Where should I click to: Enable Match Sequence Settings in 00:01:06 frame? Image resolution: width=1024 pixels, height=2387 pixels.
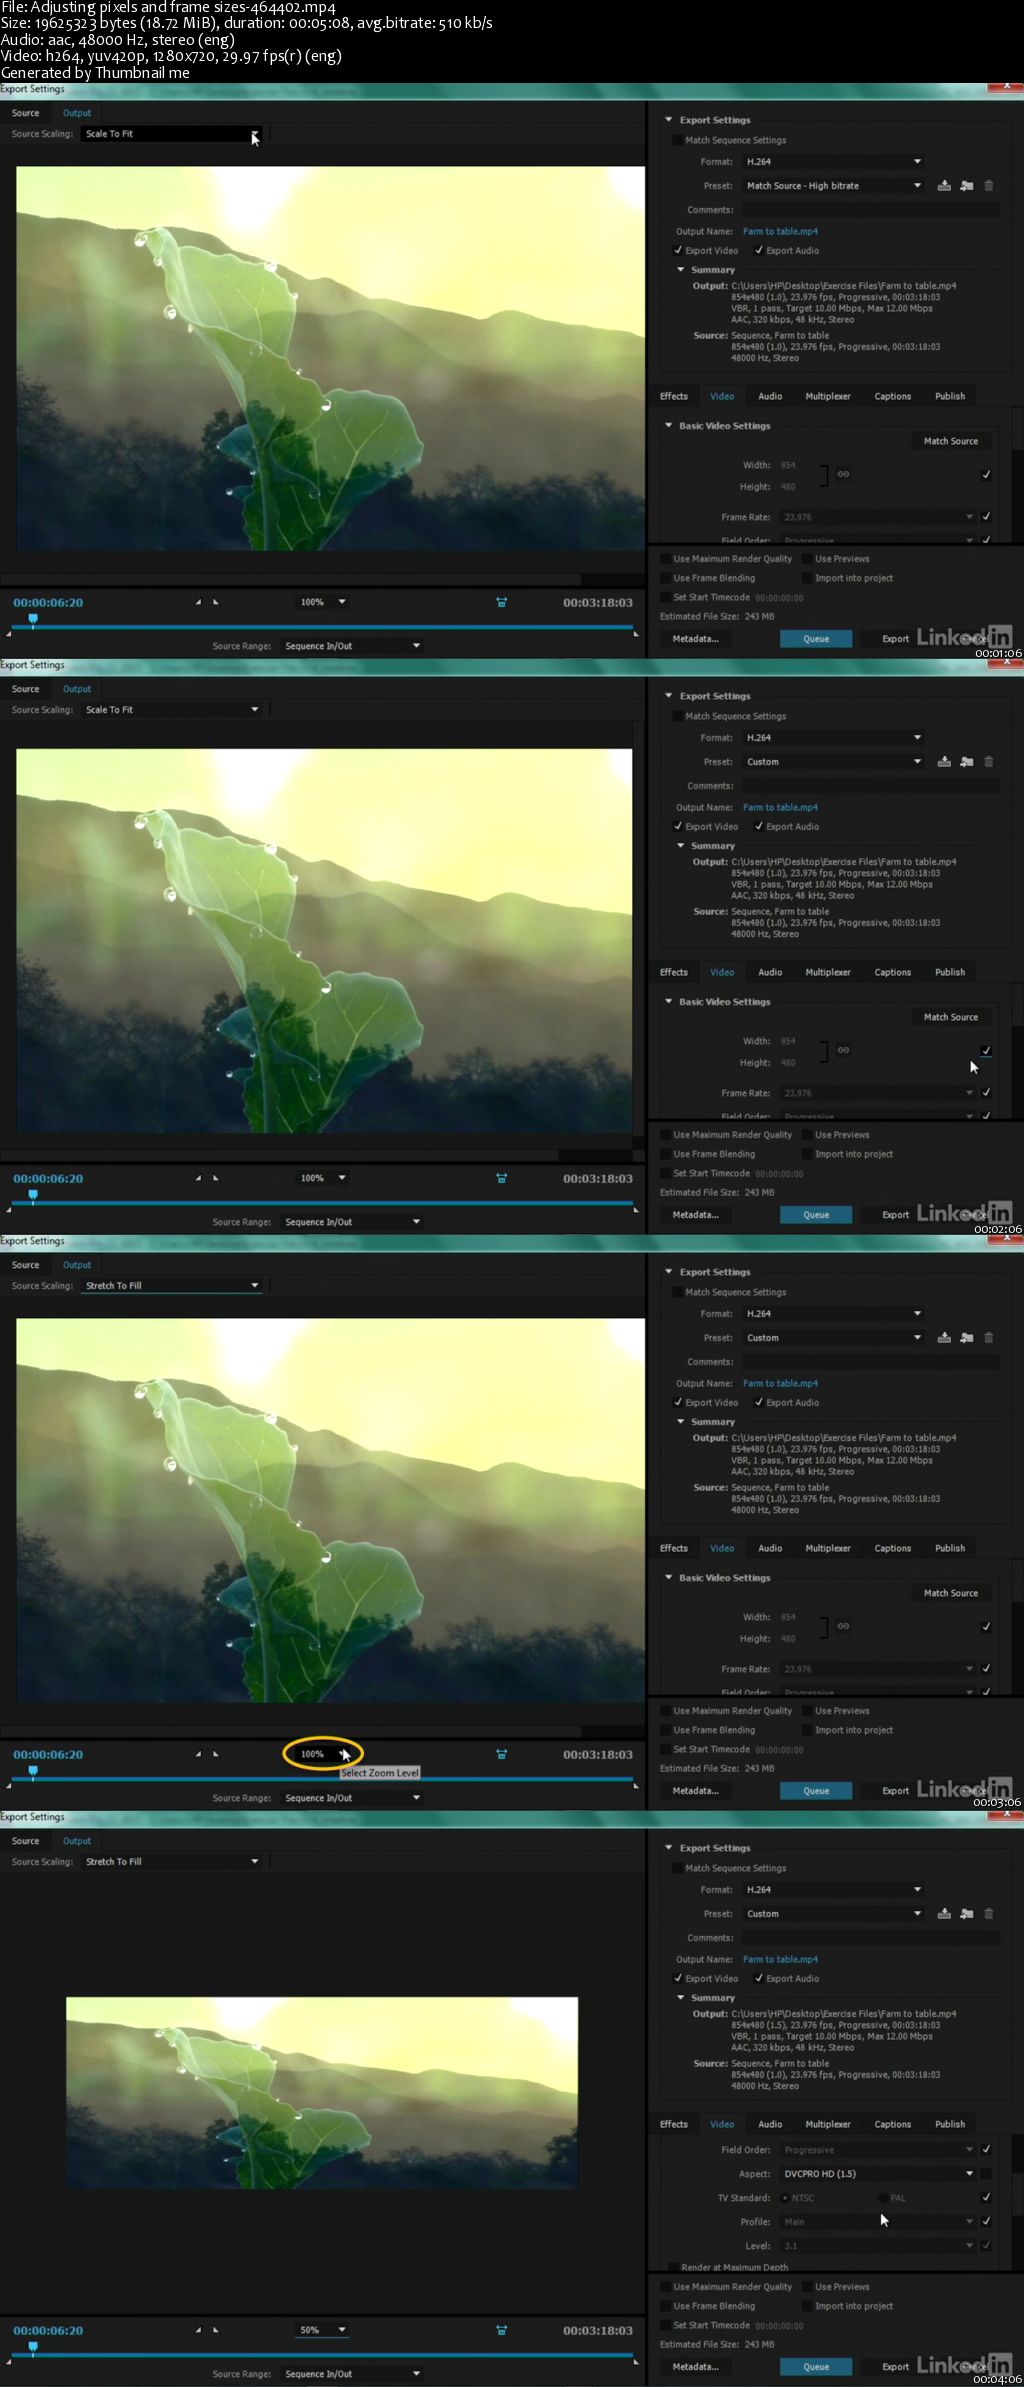tap(678, 141)
